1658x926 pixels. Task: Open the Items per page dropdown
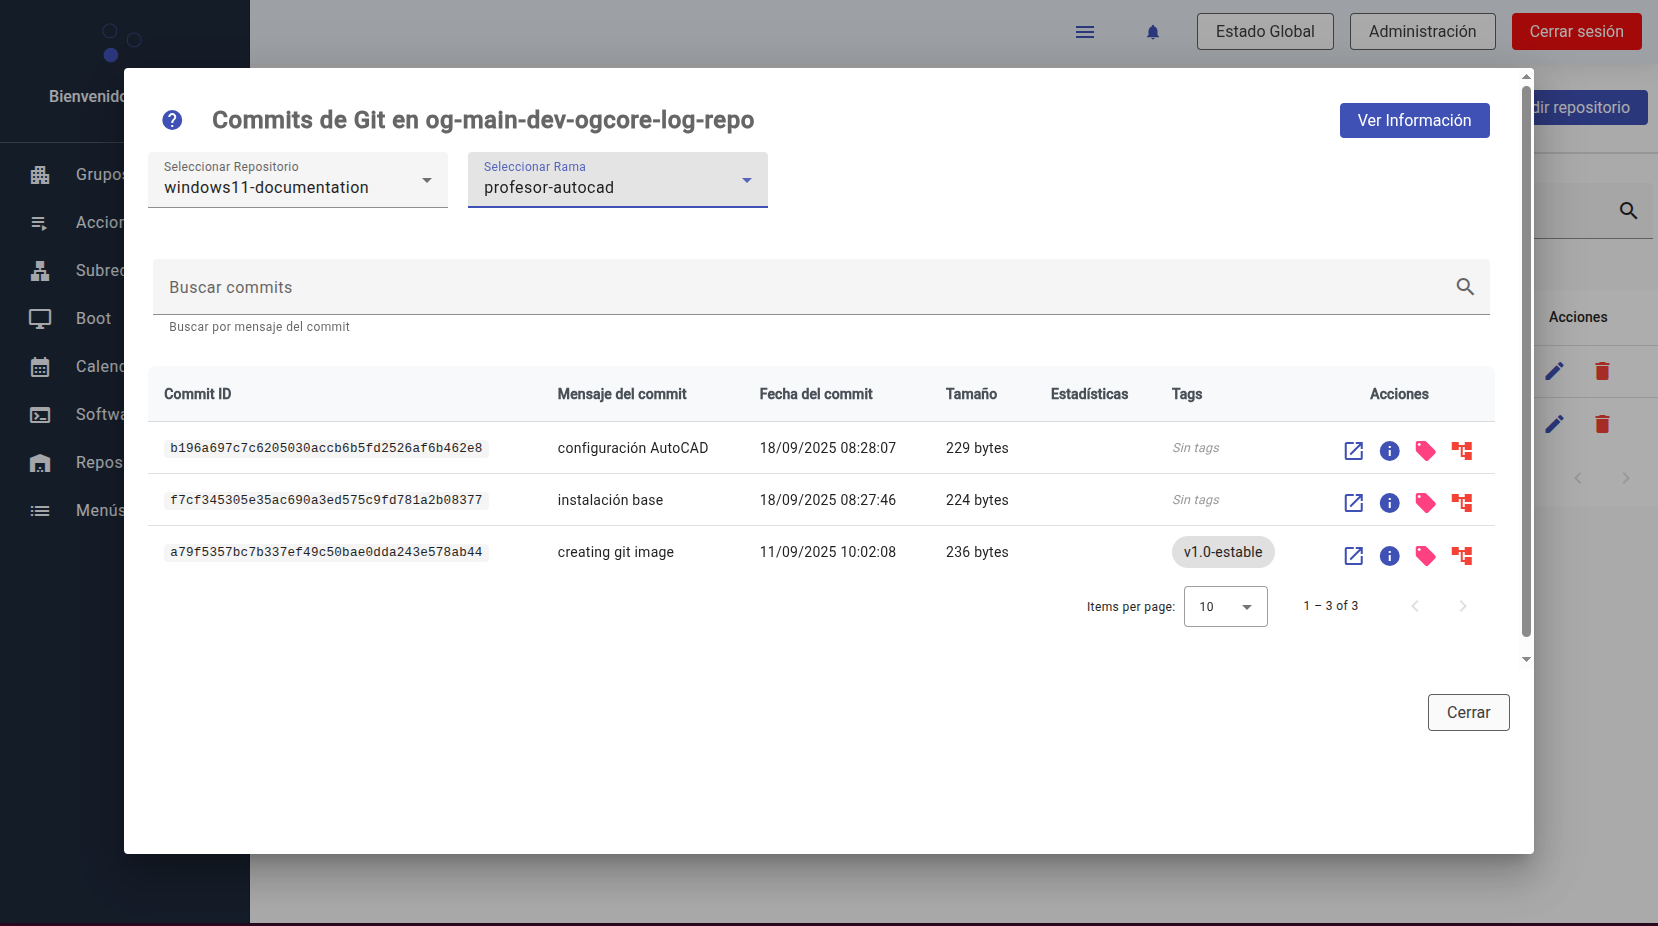tap(1225, 607)
